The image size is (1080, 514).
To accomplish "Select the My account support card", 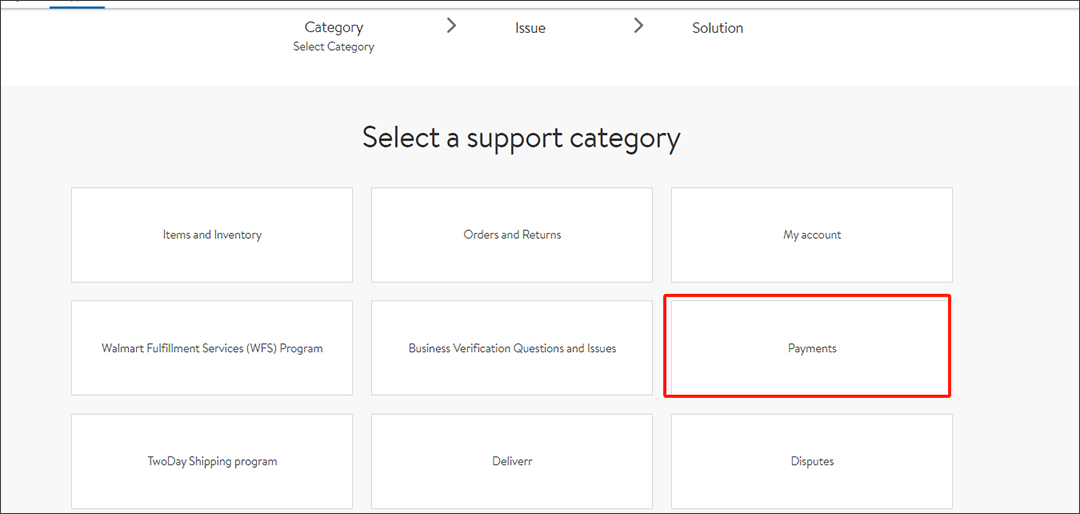I will click(811, 235).
